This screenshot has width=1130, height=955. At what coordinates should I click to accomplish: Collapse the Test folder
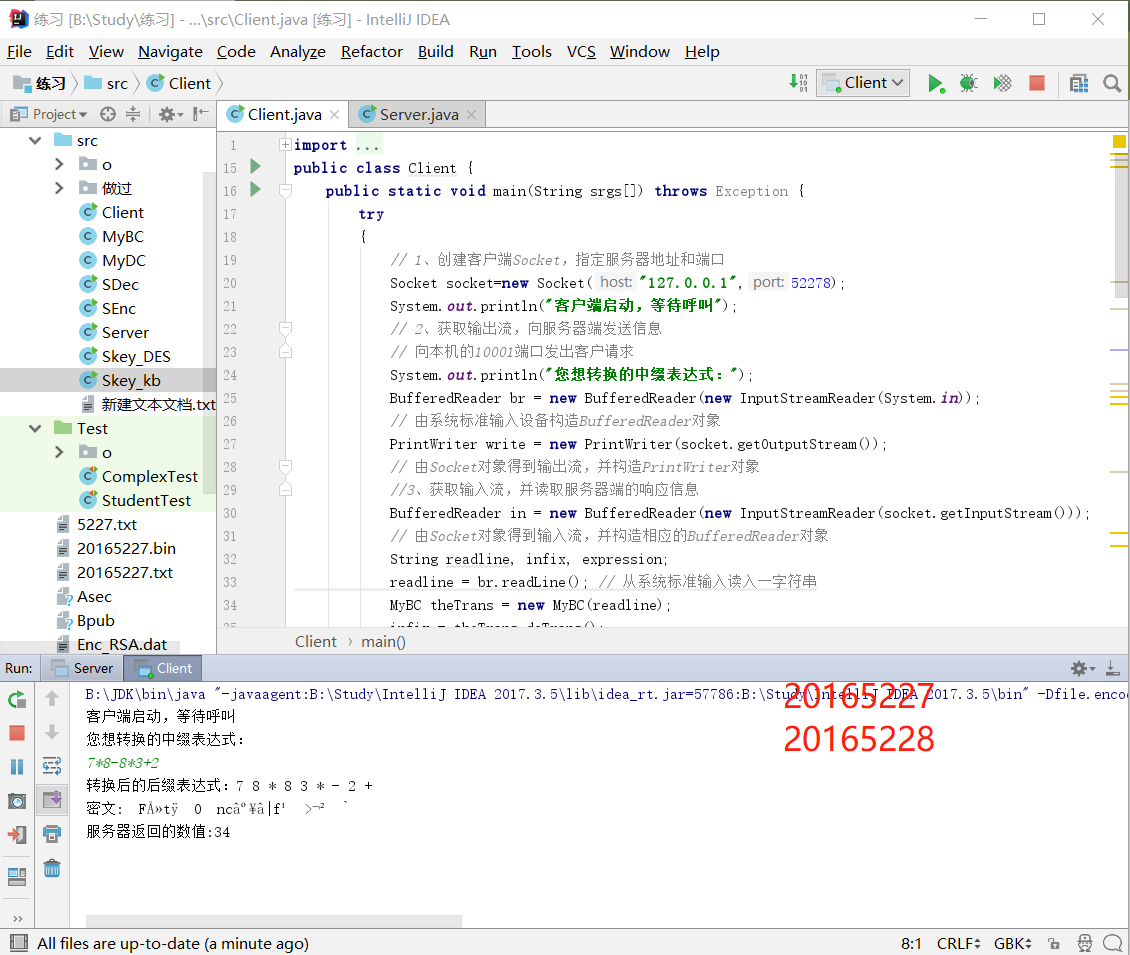(x=35, y=428)
